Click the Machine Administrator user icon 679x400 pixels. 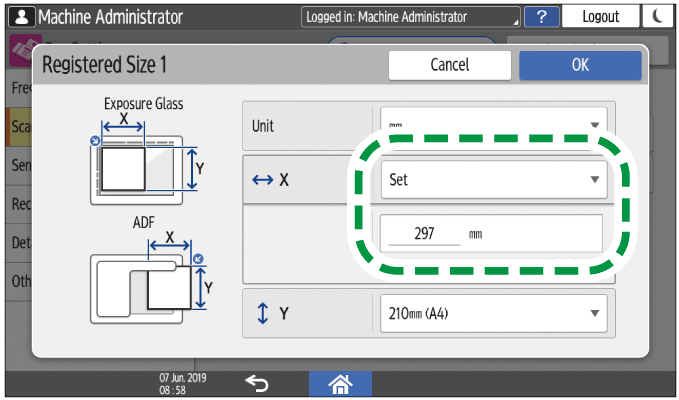pos(19,16)
